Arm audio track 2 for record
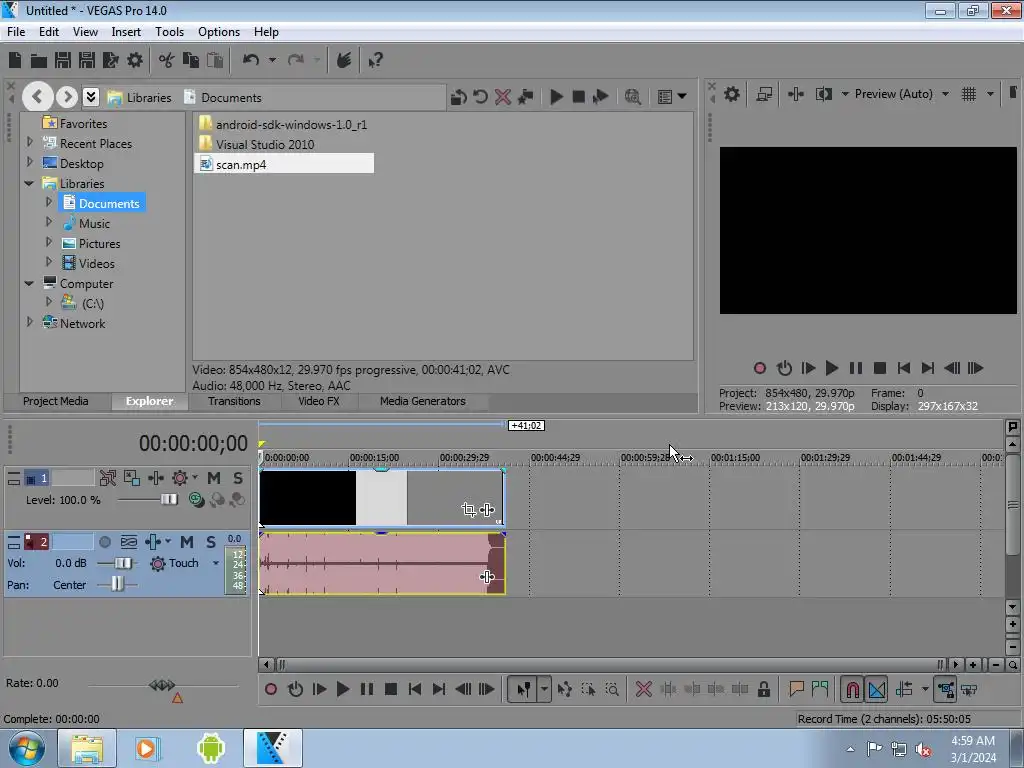The image size is (1024, 768). coord(104,541)
